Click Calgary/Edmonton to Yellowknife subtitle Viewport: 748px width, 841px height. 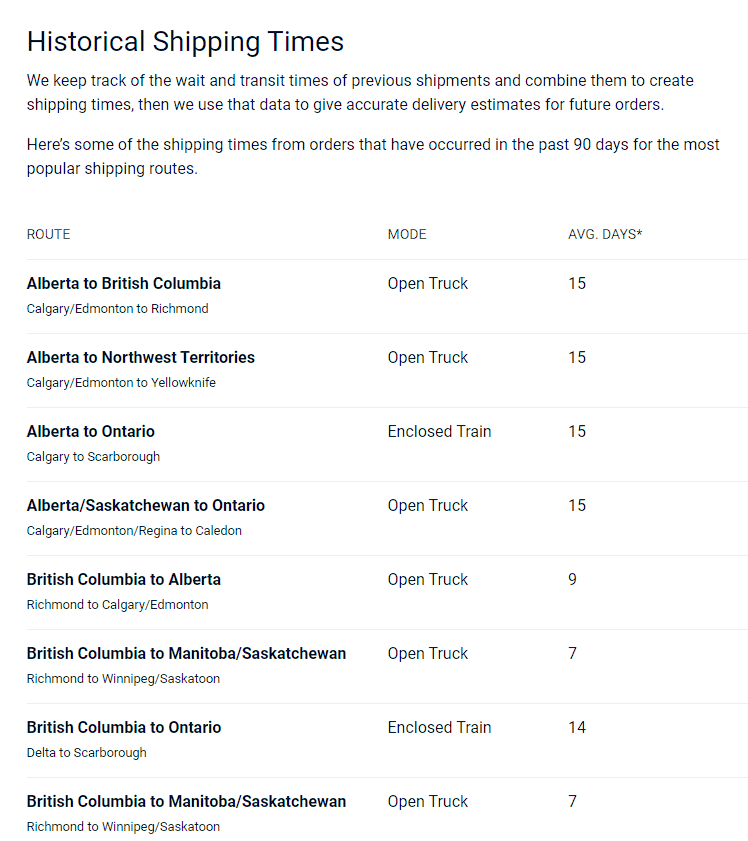pyautogui.click(x=121, y=382)
